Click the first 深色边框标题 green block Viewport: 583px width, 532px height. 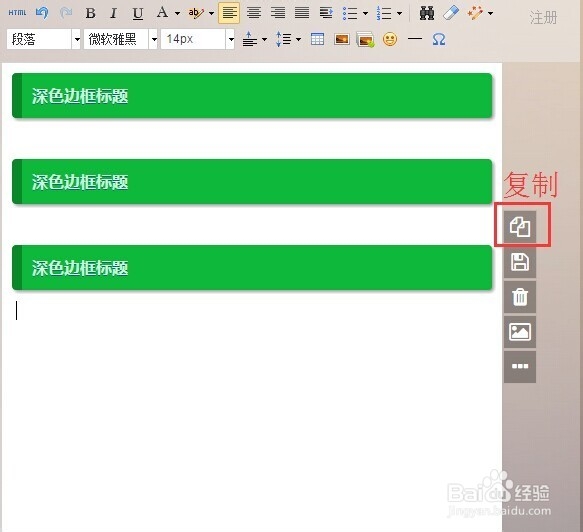coord(252,96)
